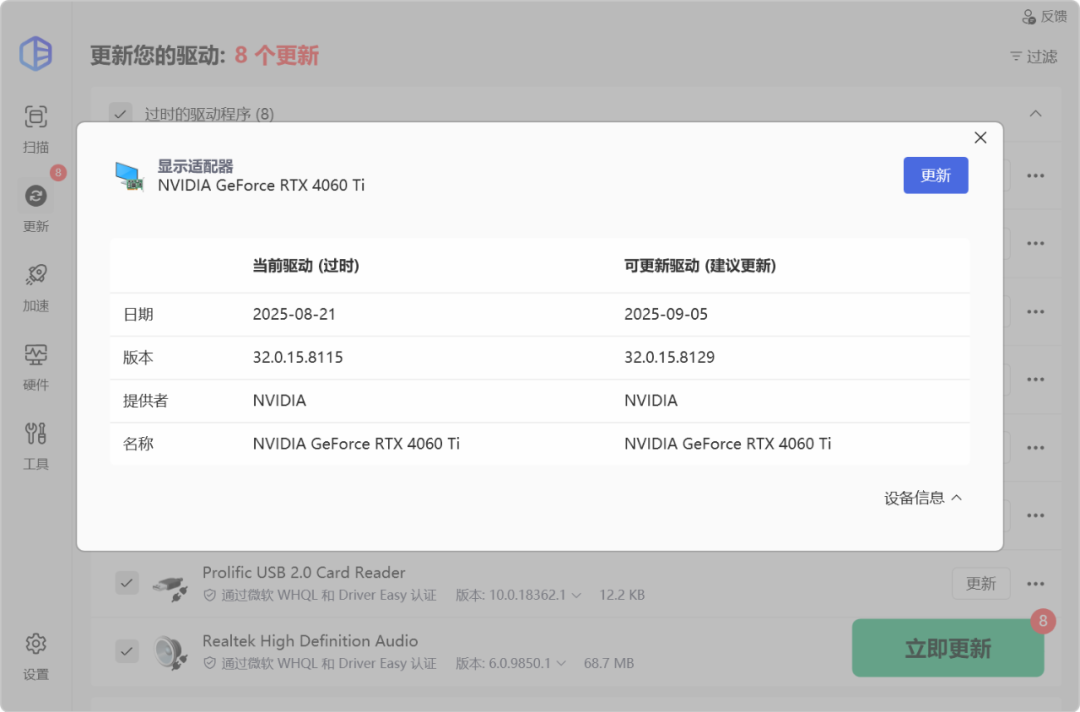Click the 68.7 MB size text
The height and width of the screenshot is (712, 1080).
609,663
